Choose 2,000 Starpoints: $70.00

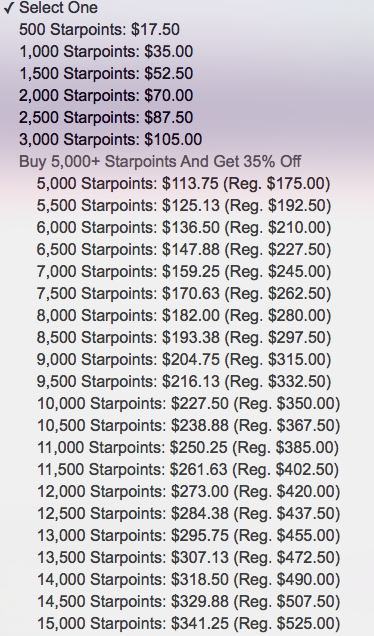pyautogui.click(x=187, y=95)
